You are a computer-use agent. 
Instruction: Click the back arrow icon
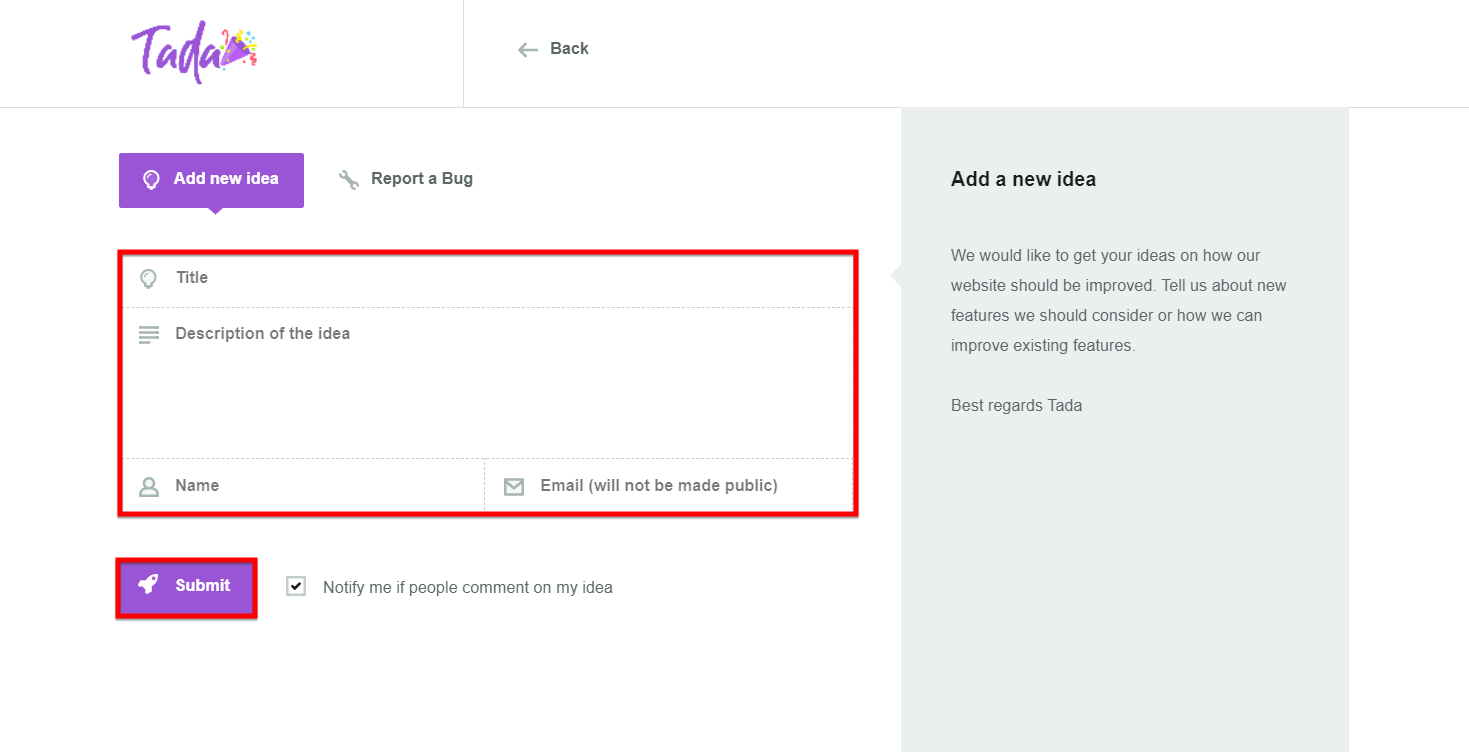[528, 49]
